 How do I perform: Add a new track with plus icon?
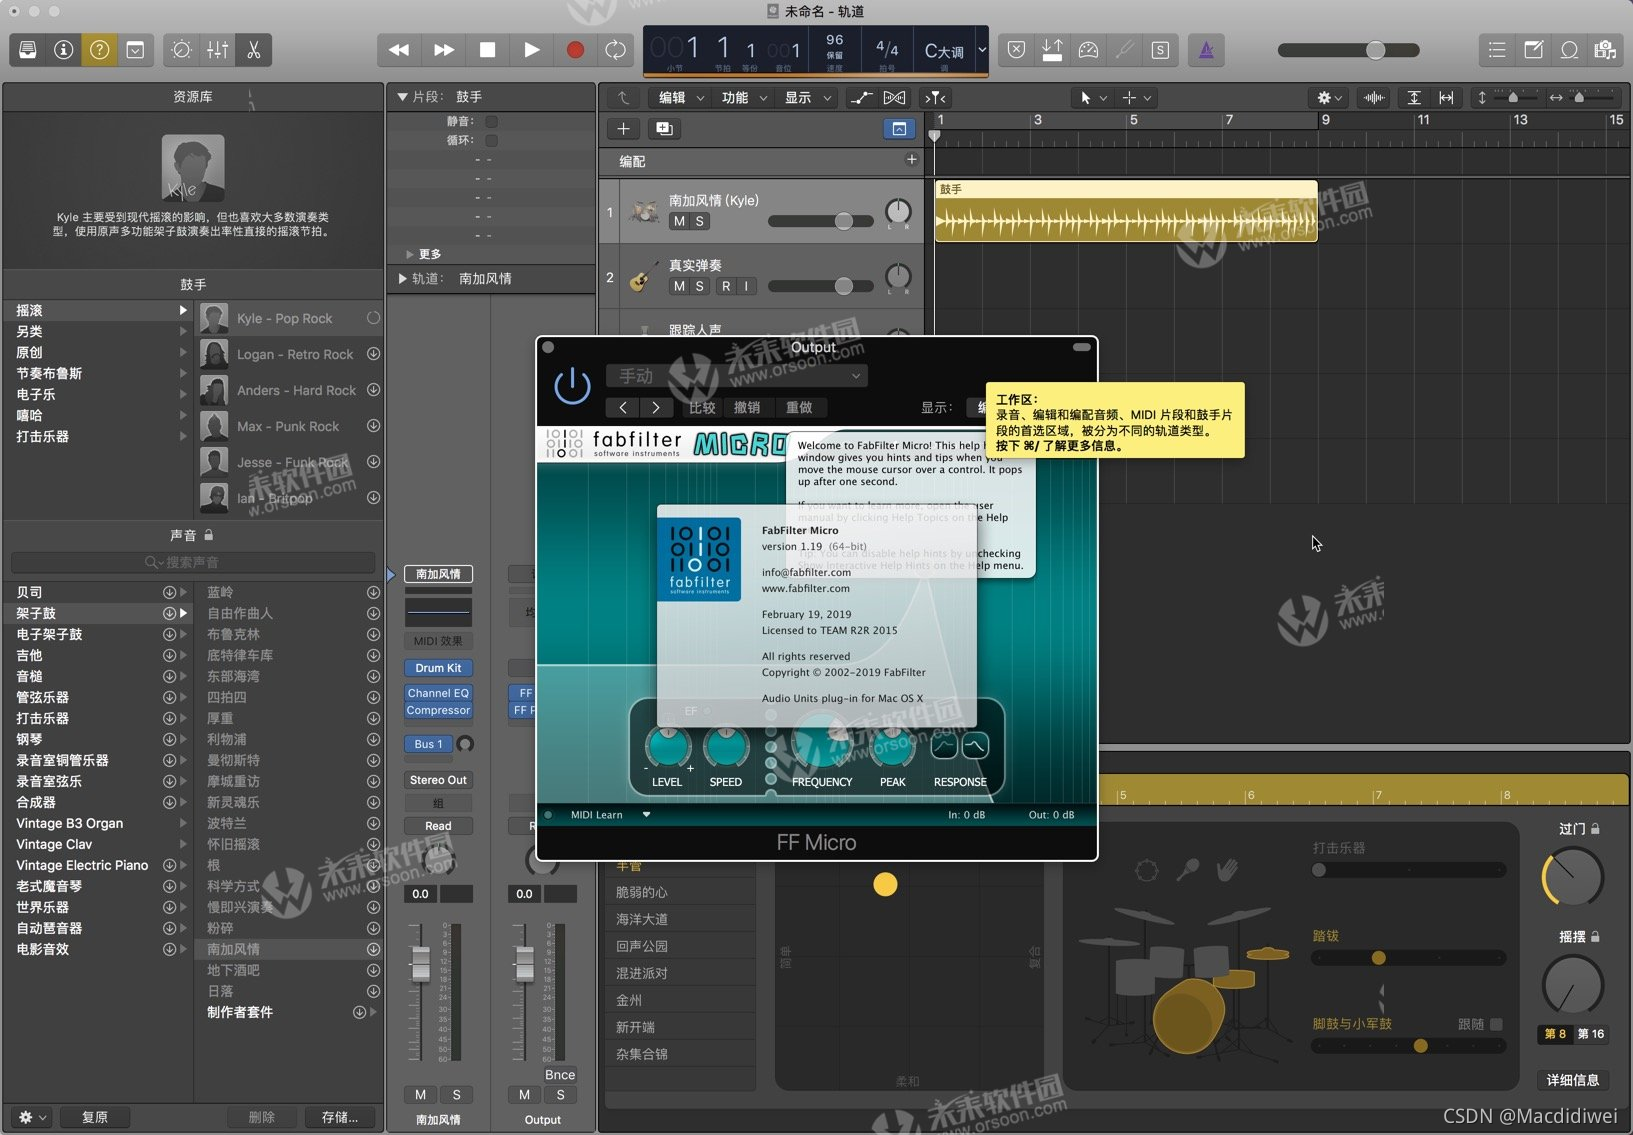pyautogui.click(x=623, y=128)
